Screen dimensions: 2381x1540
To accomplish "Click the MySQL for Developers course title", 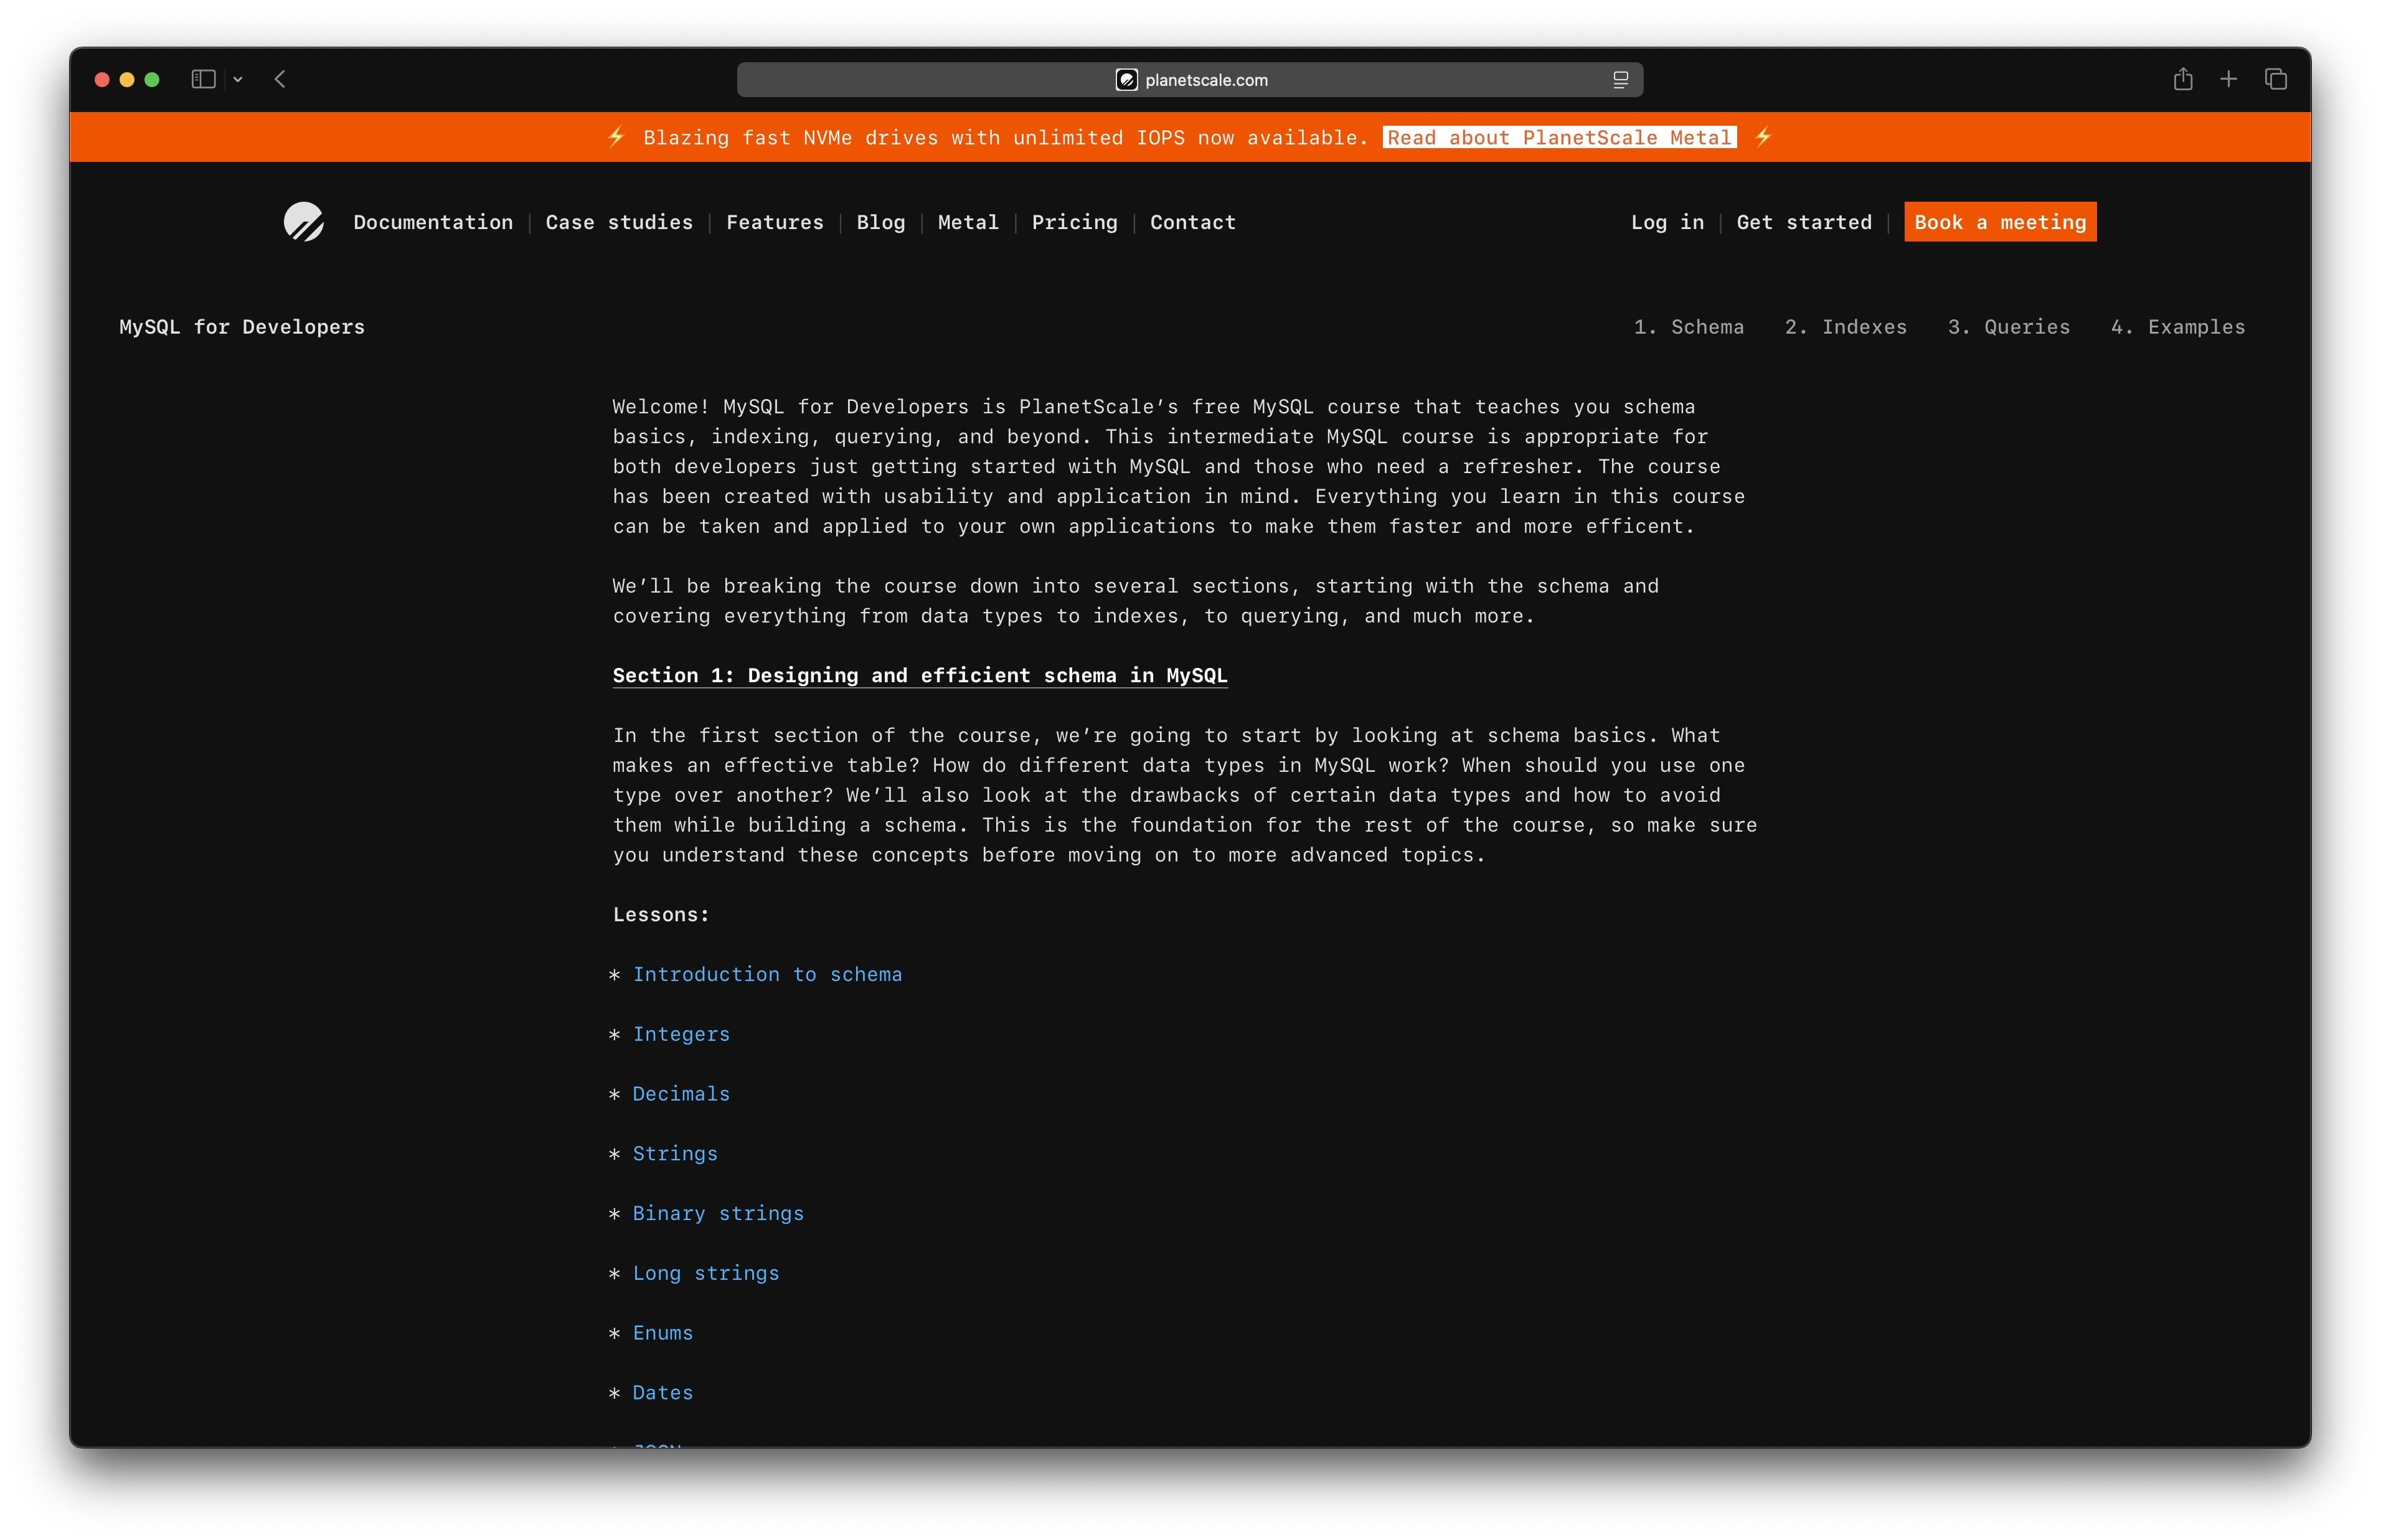I will click(x=242, y=327).
